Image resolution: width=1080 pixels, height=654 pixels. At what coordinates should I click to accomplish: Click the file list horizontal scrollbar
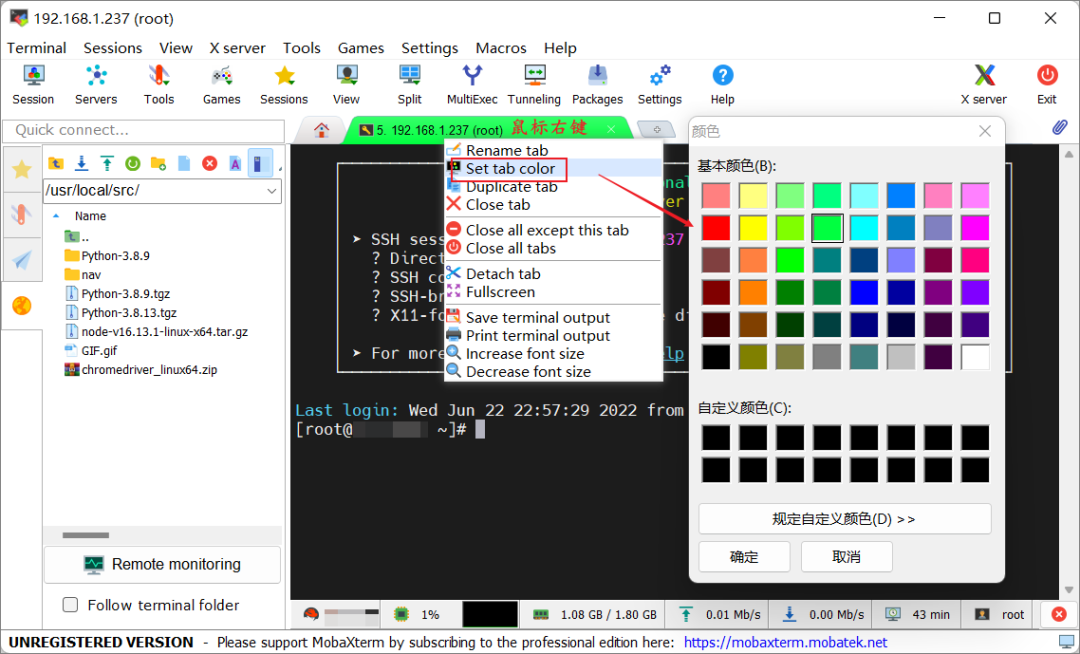[x=85, y=535]
